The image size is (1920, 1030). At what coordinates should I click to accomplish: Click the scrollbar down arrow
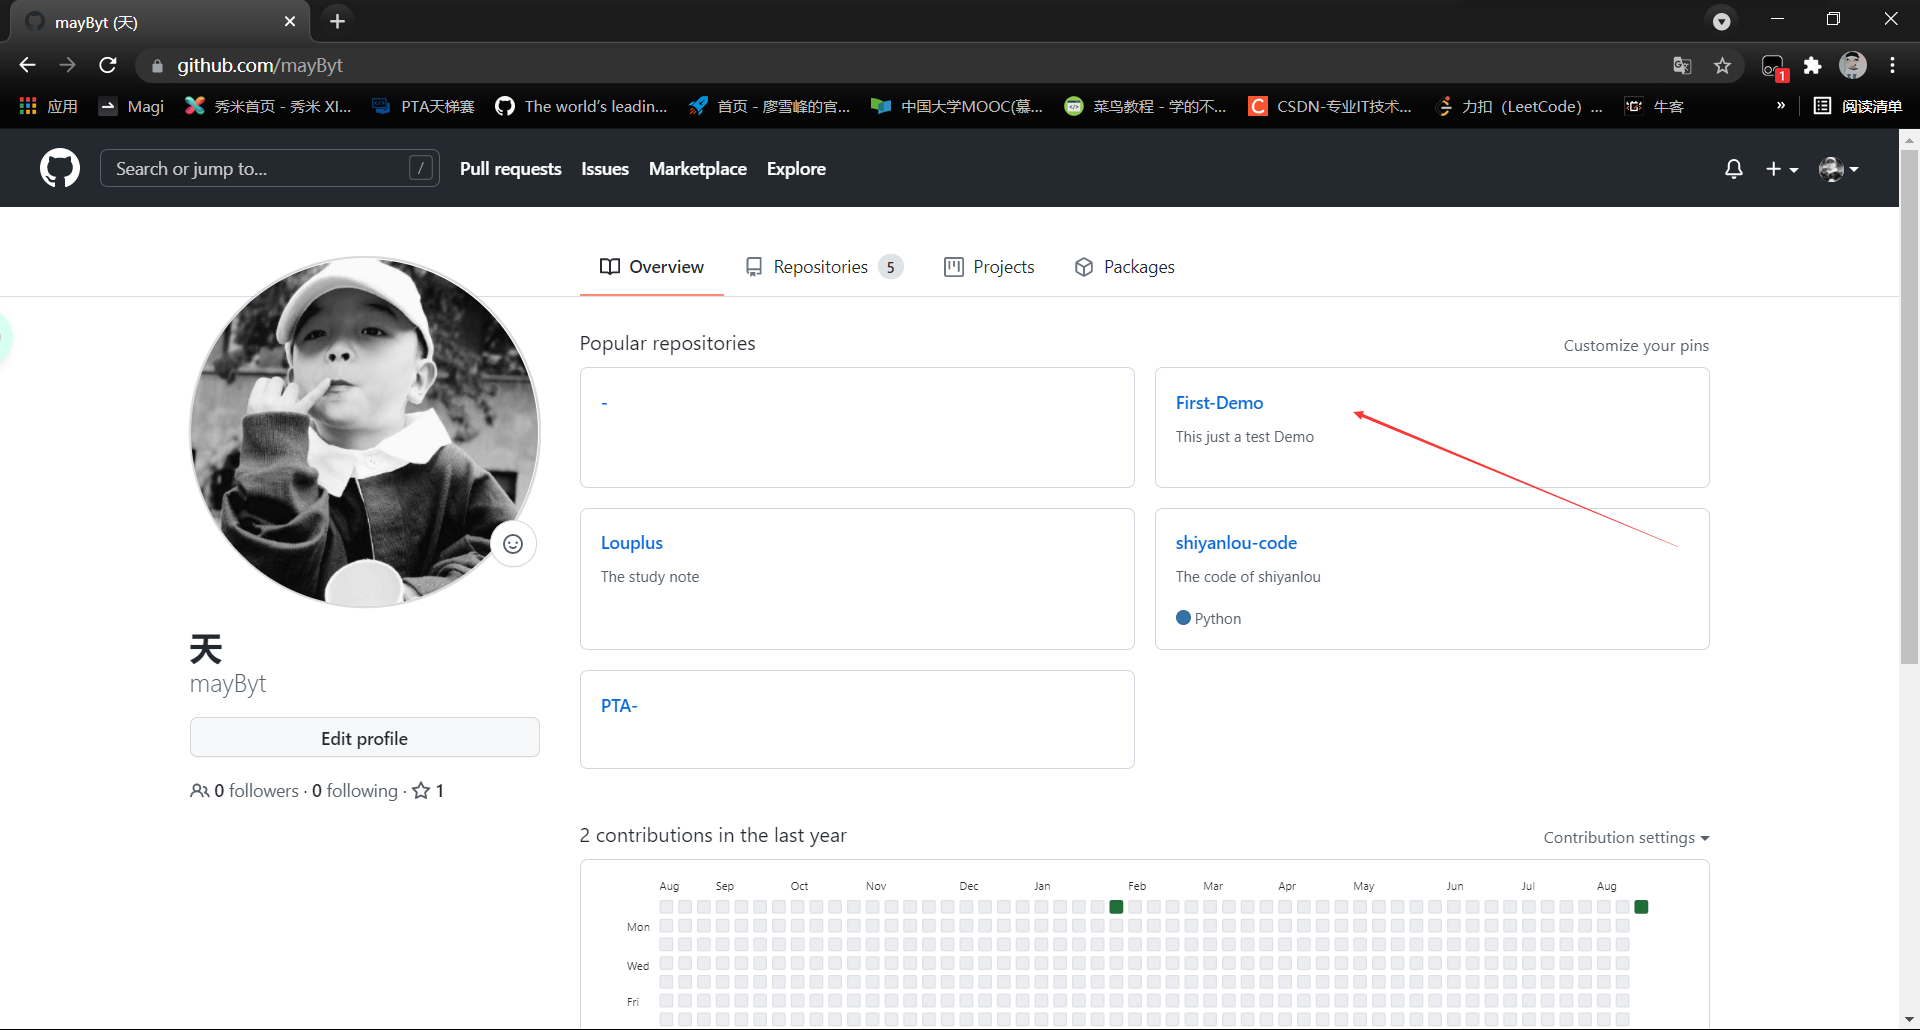(x=1909, y=1019)
